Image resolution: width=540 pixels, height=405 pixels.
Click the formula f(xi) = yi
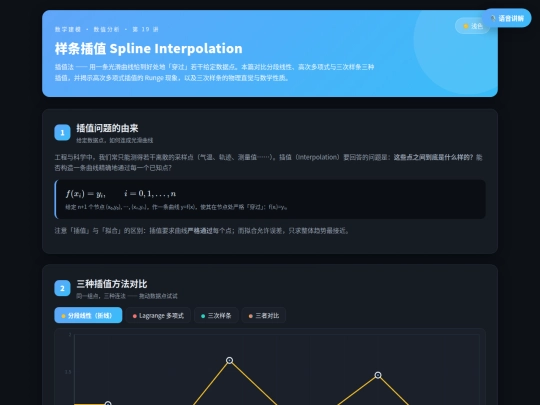(x=121, y=194)
